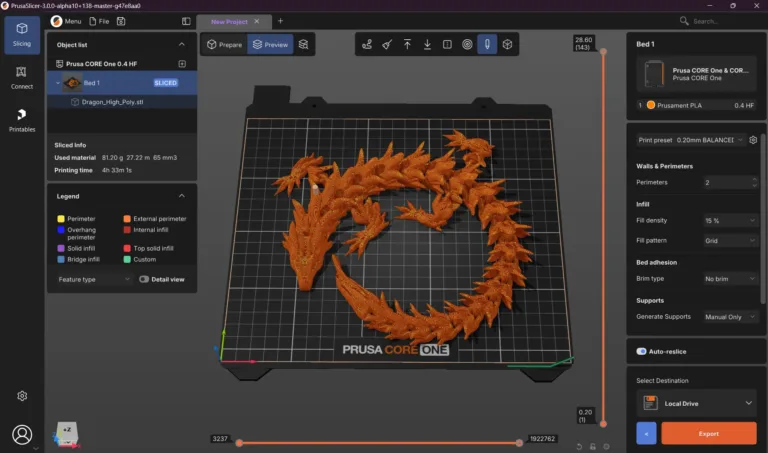Collapse the Legend panel
768x453 pixels.
click(x=182, y=196)
